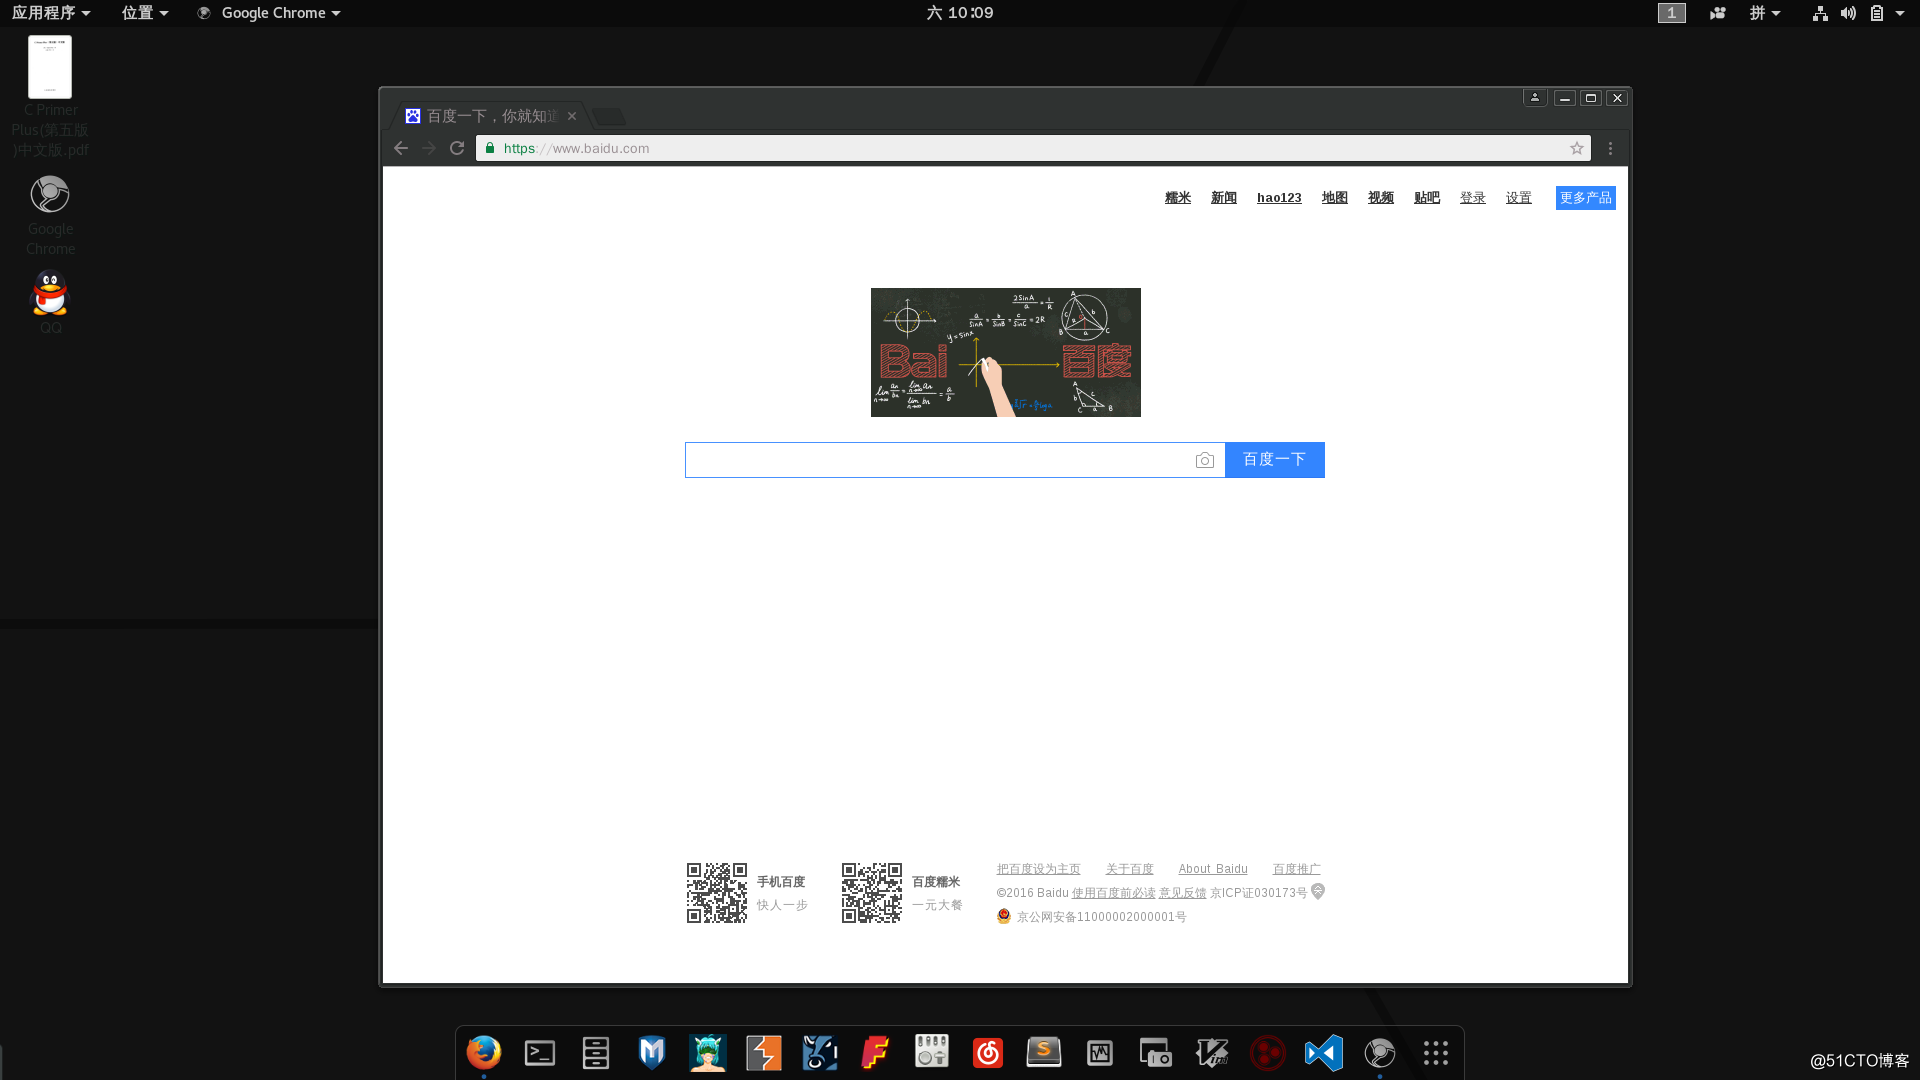Click the 更多产品 button
This screenshot has width=1920, height=1080.
click(x=1586, y=198)
